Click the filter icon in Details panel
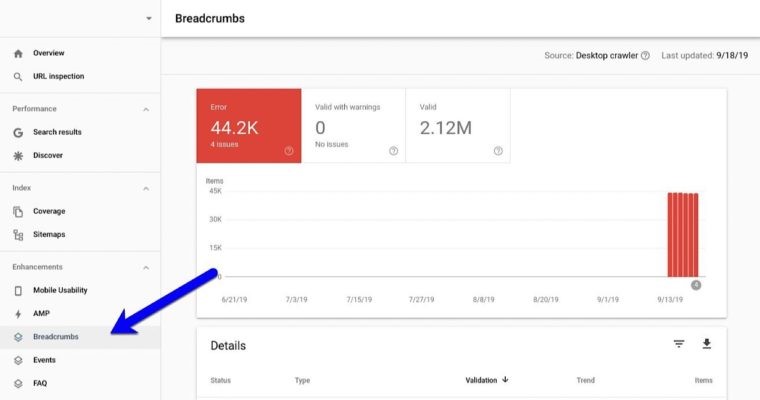 point(679,344)
